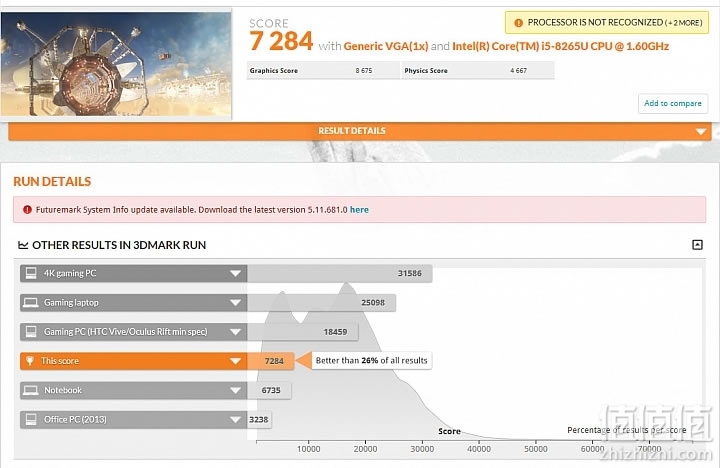Image resolution: width=720 pixels, height=468 pixels.
Task: Expand the Gaming PC HTC Vive dropdown arrow
Action: pyautogui.click(x=236, y=332)
